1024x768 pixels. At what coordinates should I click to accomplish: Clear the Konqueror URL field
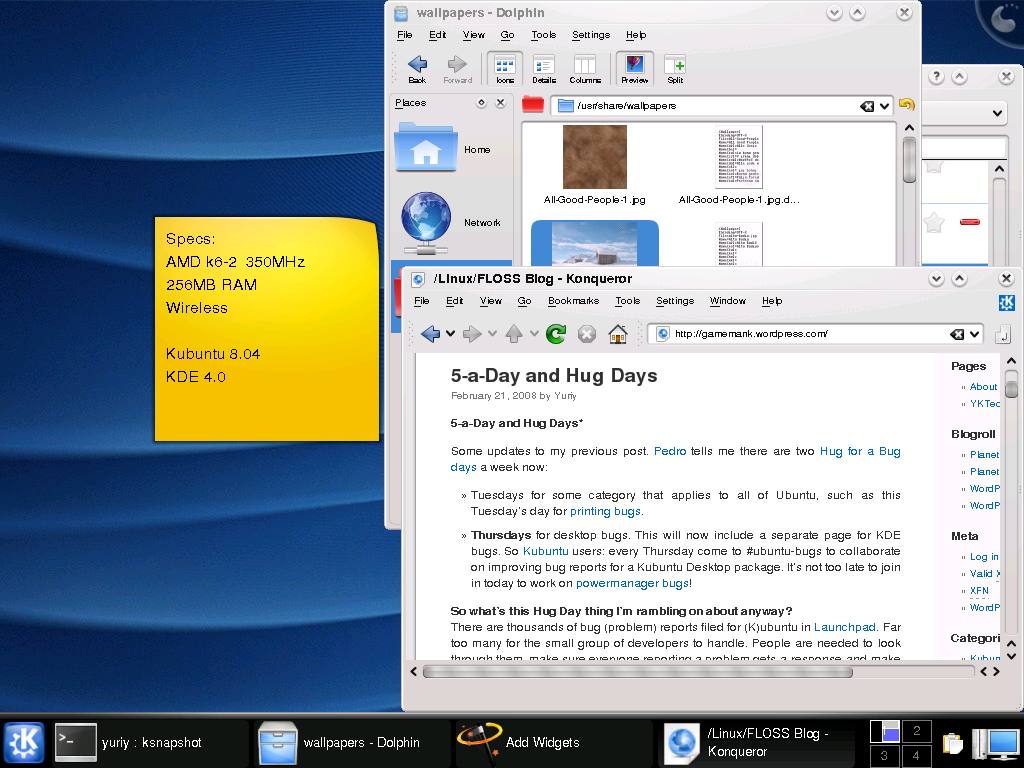[x=957, y=334]
